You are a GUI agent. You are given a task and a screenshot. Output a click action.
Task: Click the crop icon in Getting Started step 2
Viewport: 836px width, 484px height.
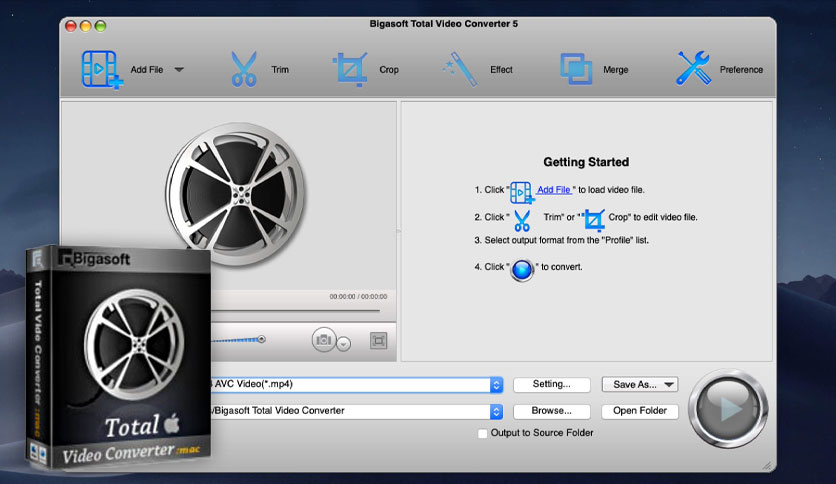pos(593,220)
